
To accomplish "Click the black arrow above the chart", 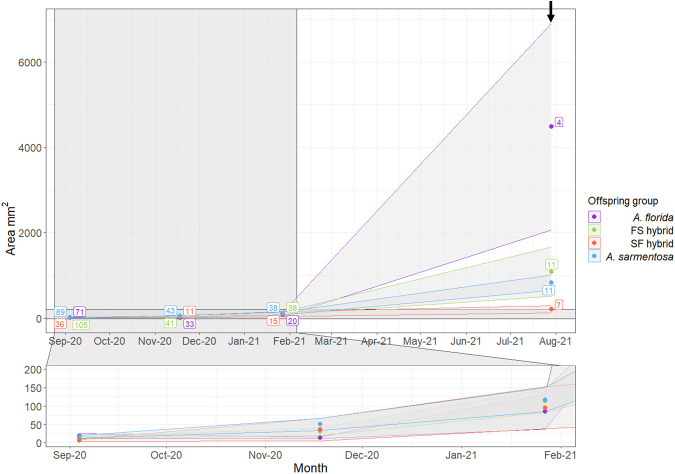I will coord(550,13).
